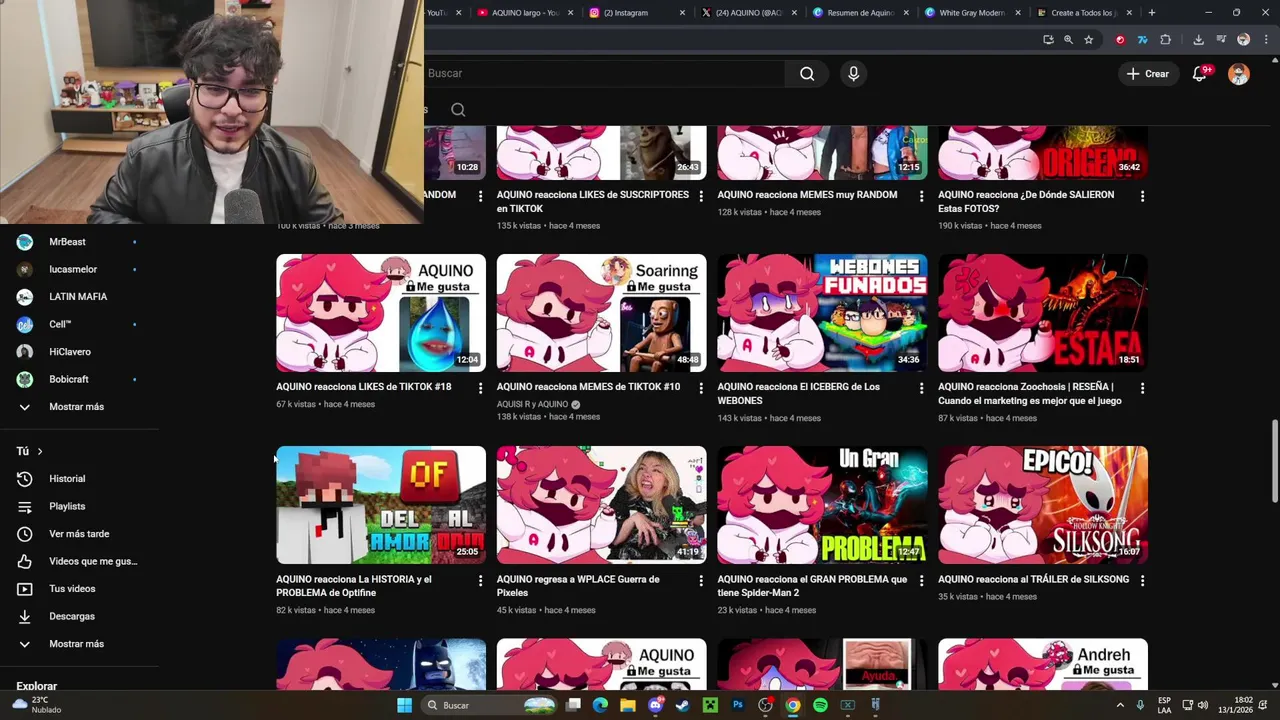The width and height of the screenshot is (1280, 720).
Task: Open AQUINO regresa a WPLACE title
Action: click(578, 586)
